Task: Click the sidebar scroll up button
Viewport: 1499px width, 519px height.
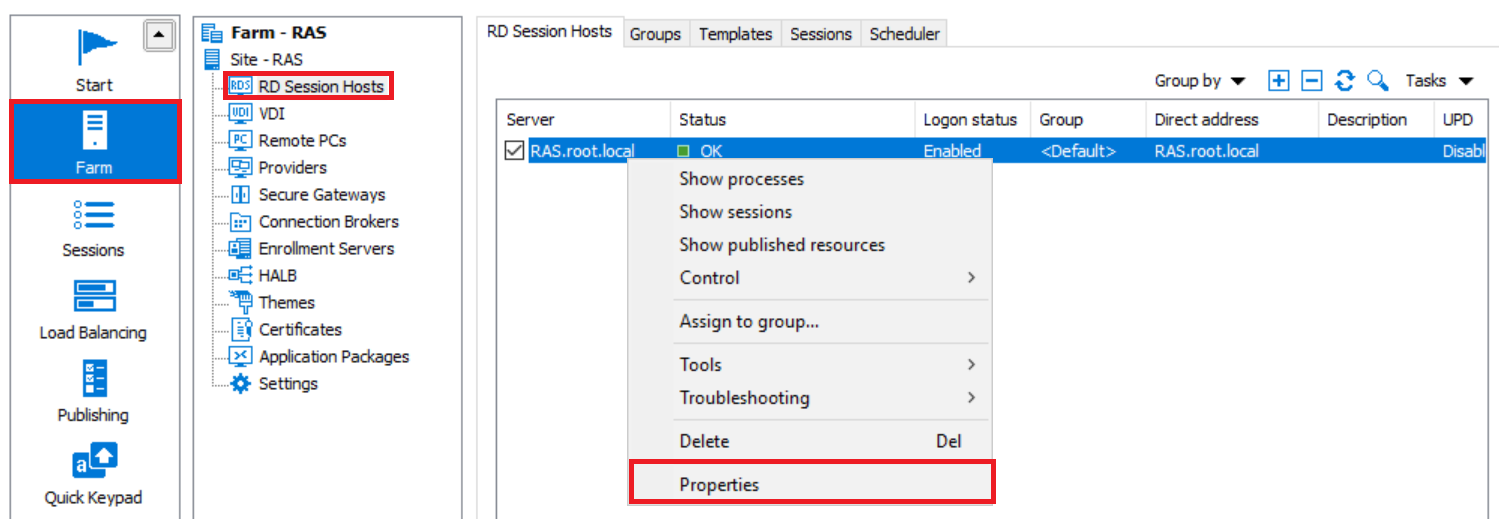Action: click(x=160, y=36)
